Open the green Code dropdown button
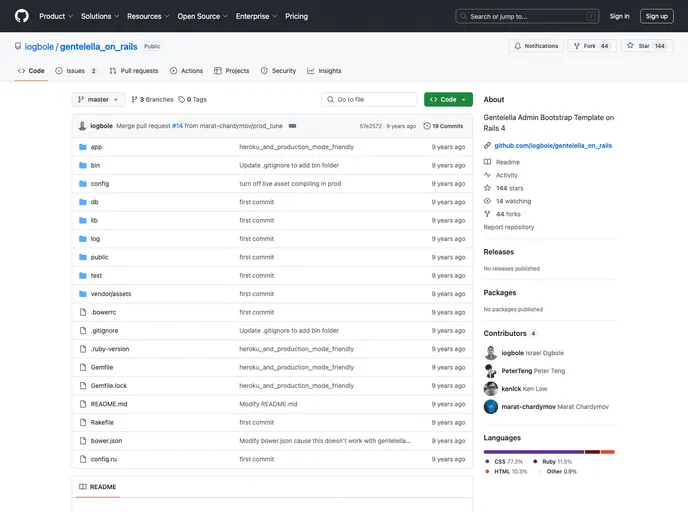The image size is (688, 512). point(448,100)
